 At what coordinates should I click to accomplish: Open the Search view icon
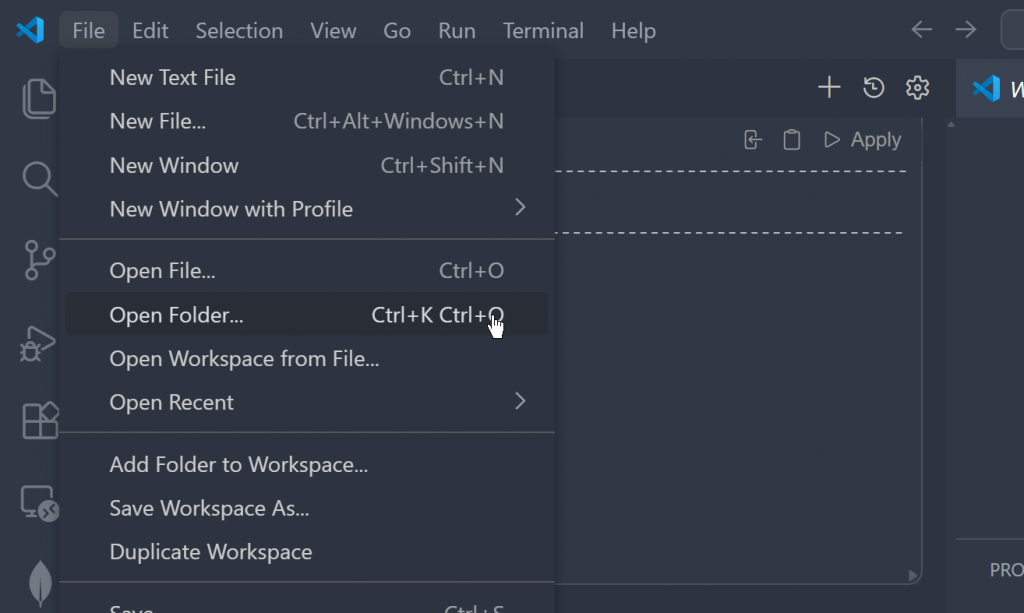[40, 180]
